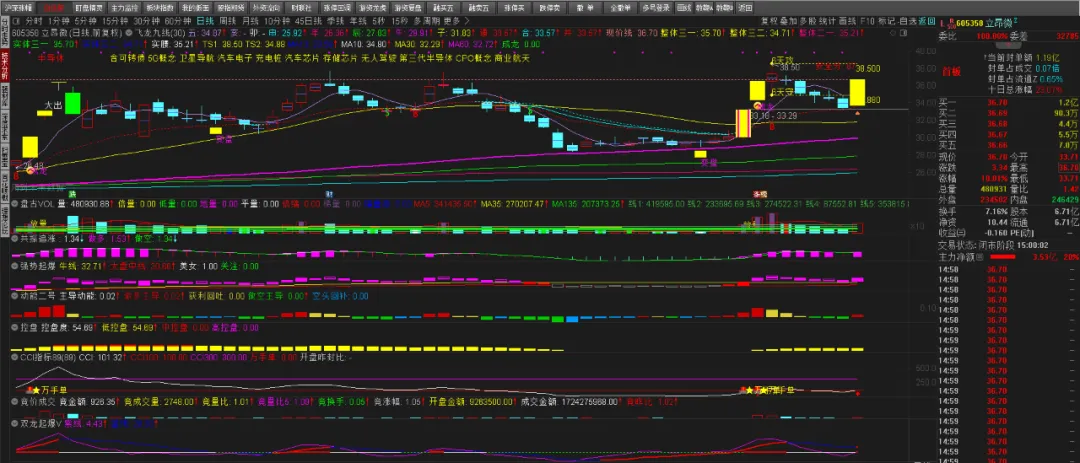Screen dimensions: 1080x463
Task: Click red 首板 label in quote panel
Action: [951, 72]
